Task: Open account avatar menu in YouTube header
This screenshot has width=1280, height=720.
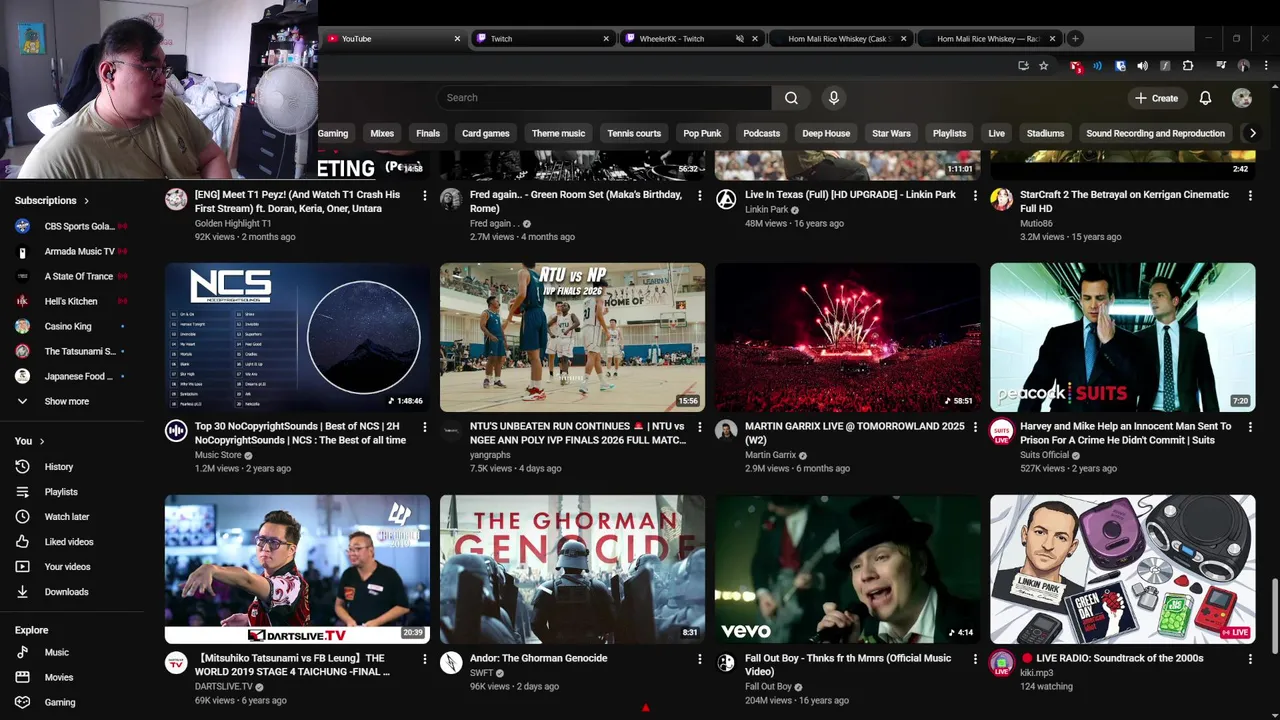Action: coord(1242,98)
